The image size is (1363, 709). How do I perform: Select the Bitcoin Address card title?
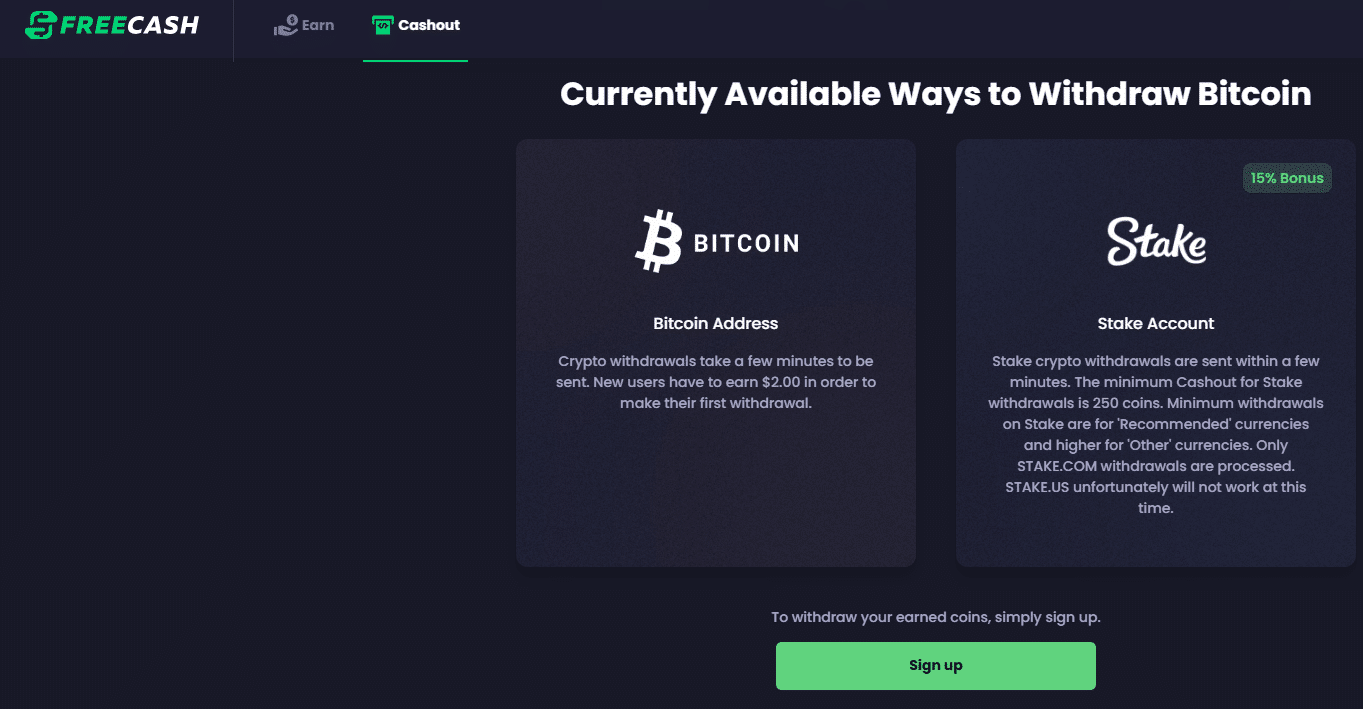(x=715, y=323)
